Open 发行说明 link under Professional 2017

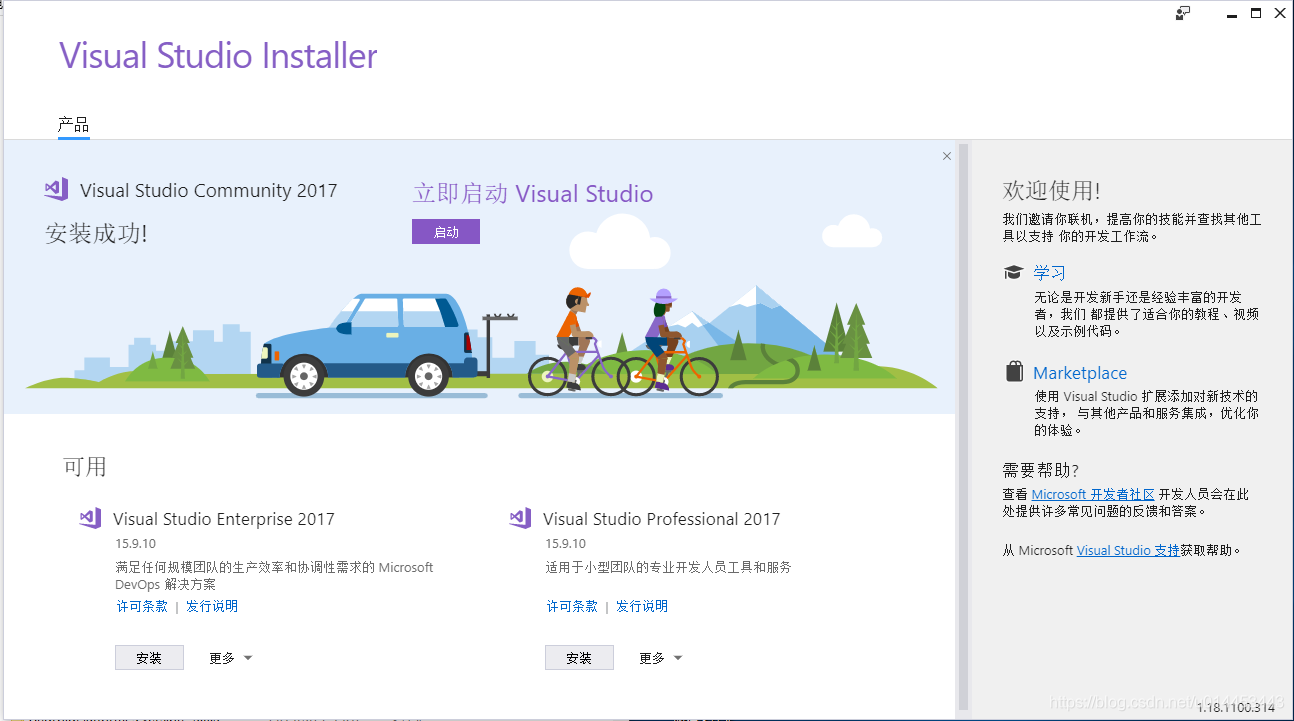[642, 606]
